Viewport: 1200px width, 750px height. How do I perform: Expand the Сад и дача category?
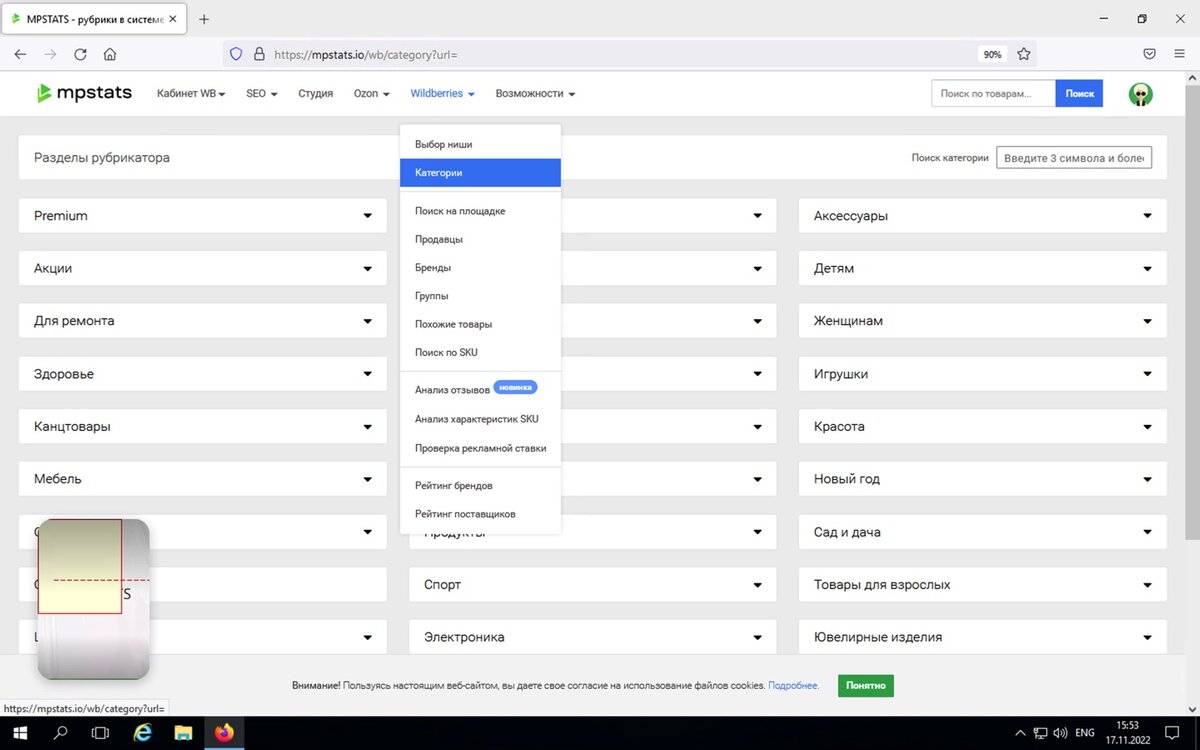pyautogui.click(x=982, y=532)
